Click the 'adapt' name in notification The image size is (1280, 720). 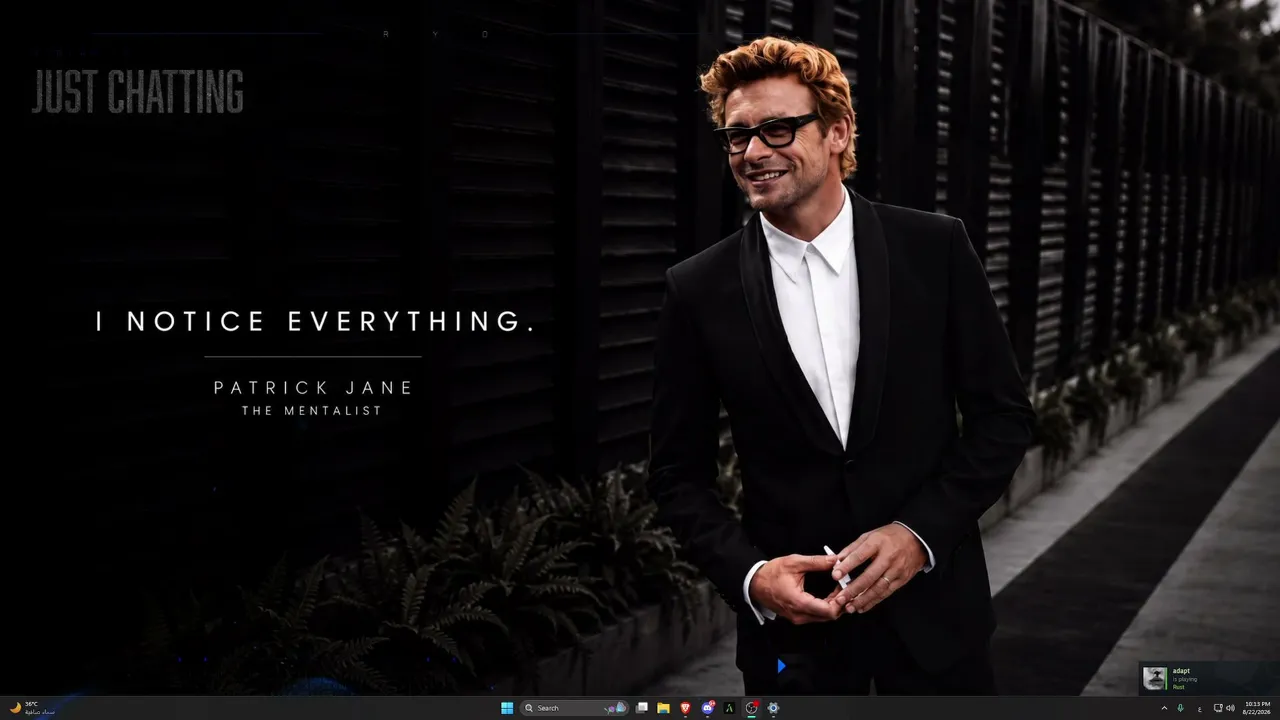coord(1181,671)
